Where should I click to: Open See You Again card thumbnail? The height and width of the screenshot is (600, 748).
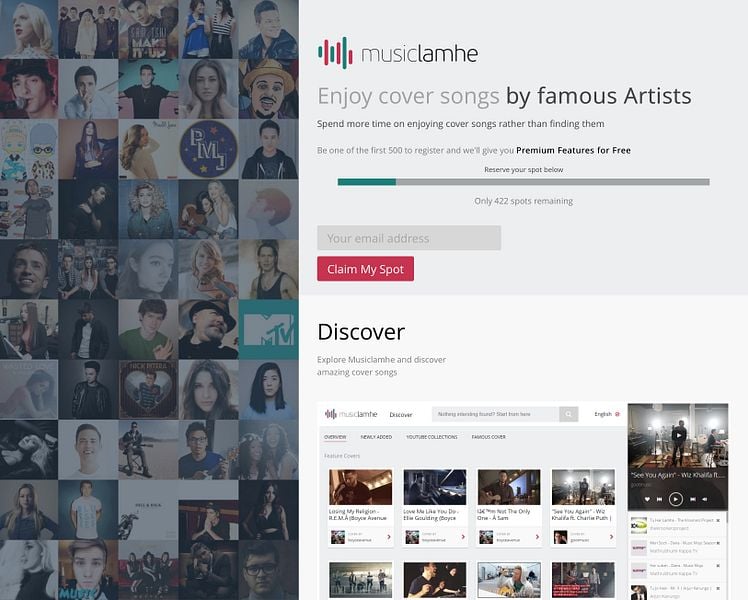coord(583,487)
